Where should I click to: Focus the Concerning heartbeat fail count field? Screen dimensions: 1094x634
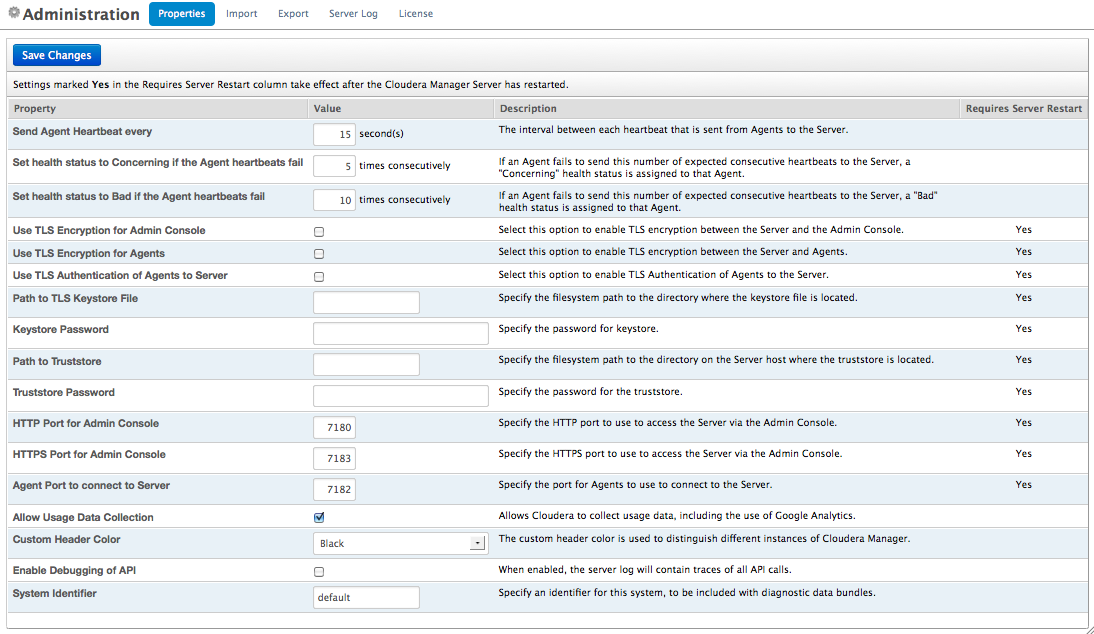click(x=334, y=166)
